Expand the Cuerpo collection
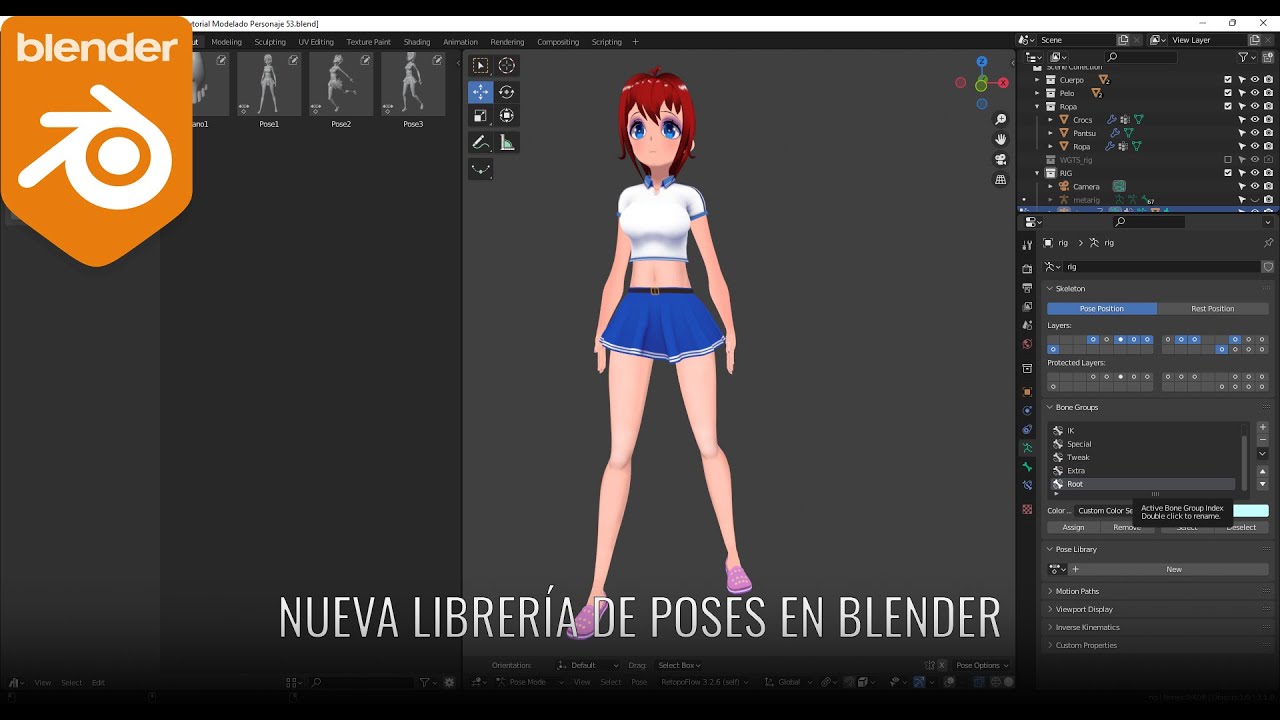This screenshot has width=1280, height=720. pos(1037,80)
